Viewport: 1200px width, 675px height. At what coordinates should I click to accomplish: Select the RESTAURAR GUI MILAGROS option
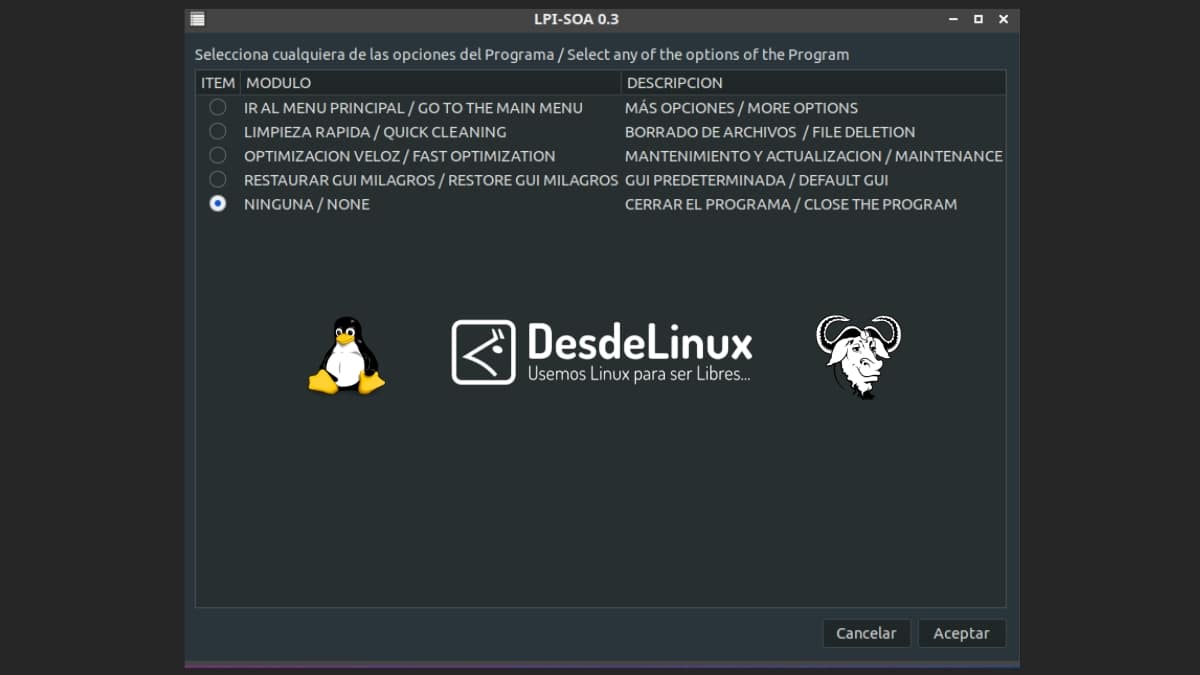[x=218, y=180]
